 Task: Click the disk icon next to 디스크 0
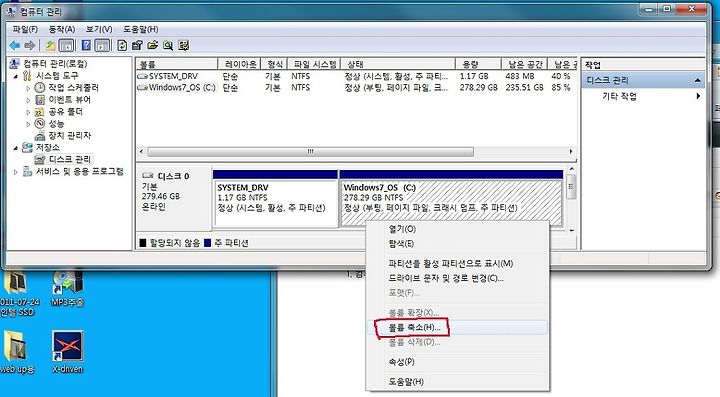click(x=147, y=175)
